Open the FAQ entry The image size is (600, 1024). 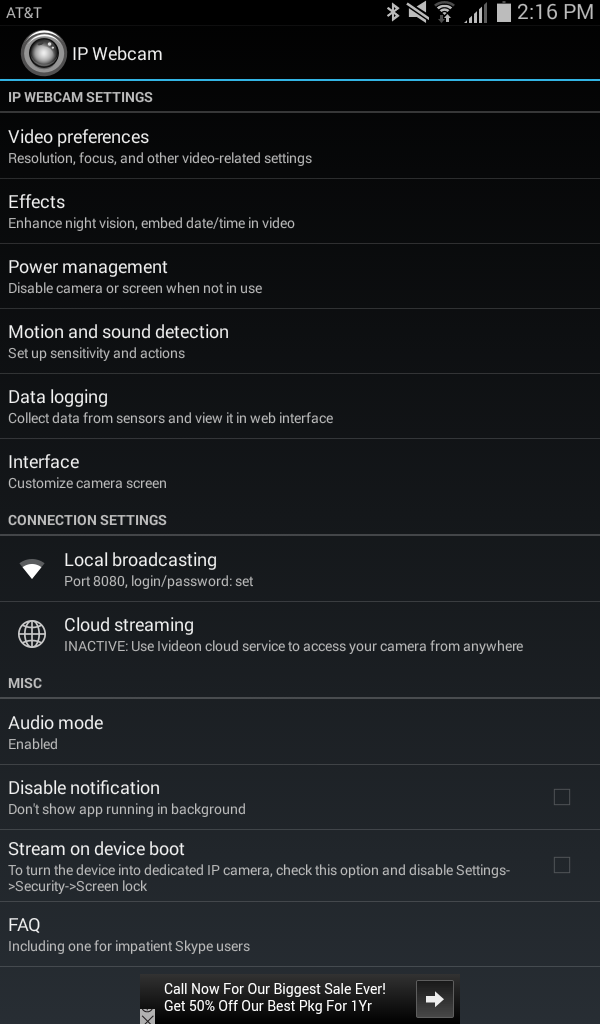[x=300, y=935]
